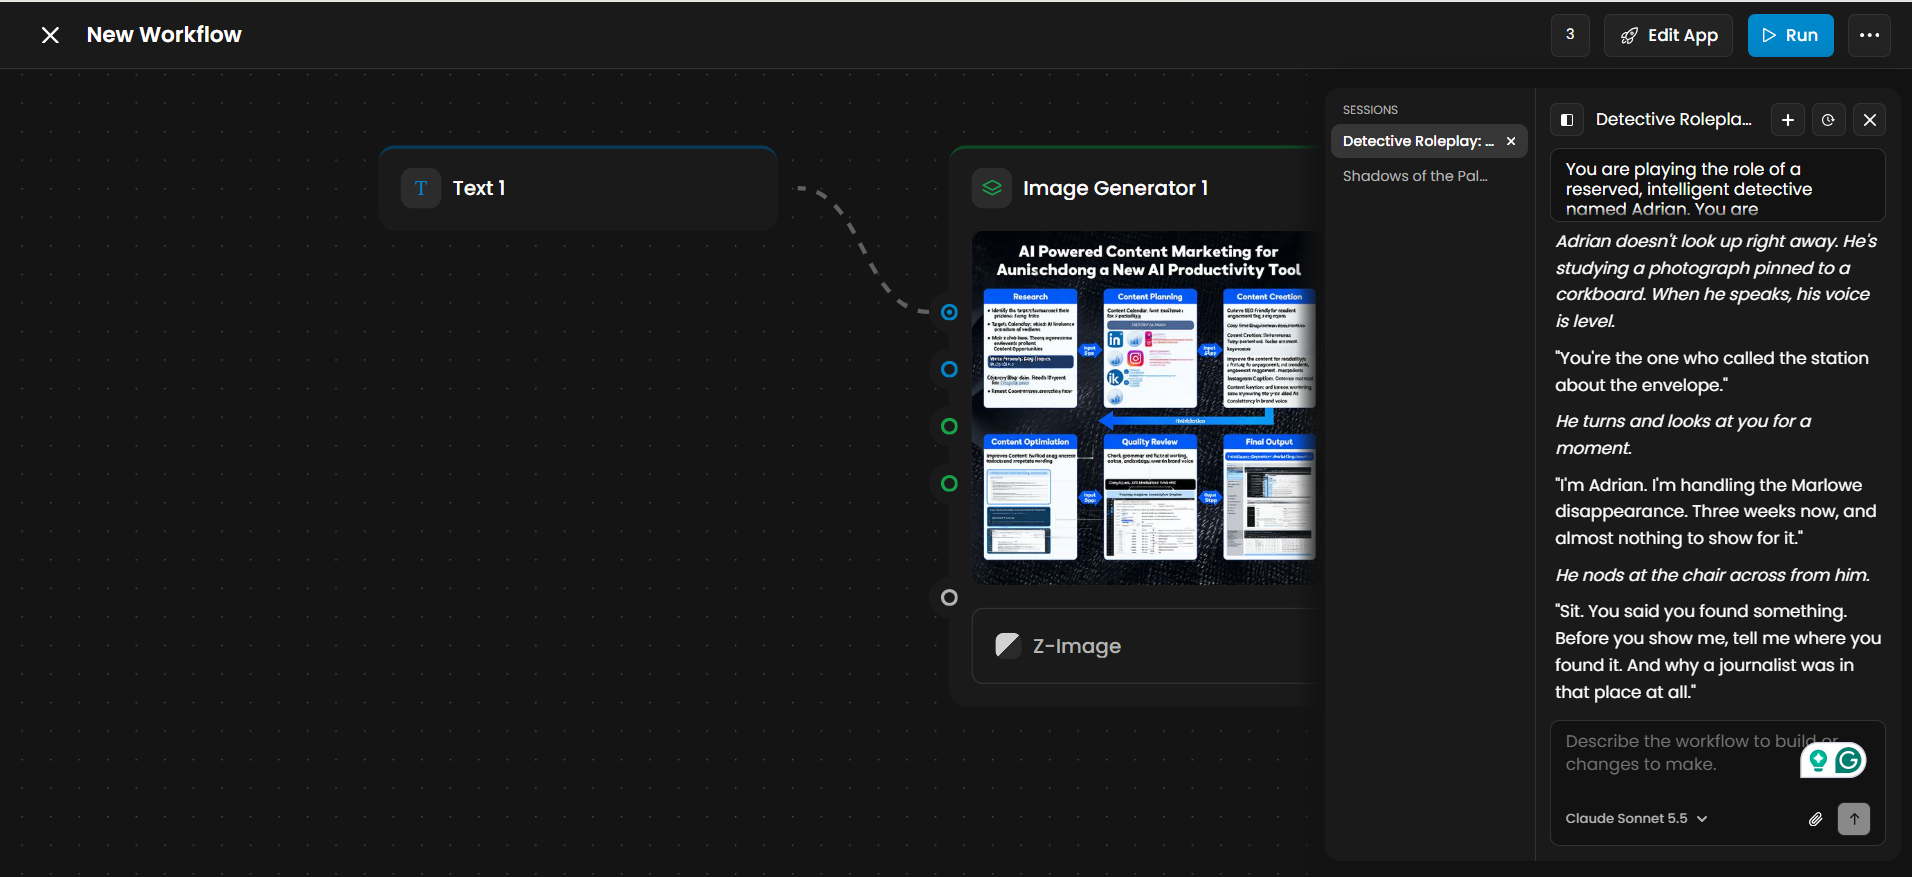Viewport: 1912px width, 877px height.
Task: Send the message with the arrow button
Action: tap(1854, 819)
